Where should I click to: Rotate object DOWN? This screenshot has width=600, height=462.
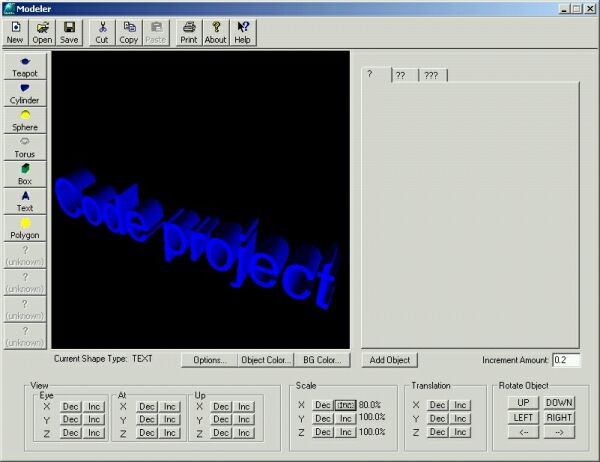coord(559,403)
